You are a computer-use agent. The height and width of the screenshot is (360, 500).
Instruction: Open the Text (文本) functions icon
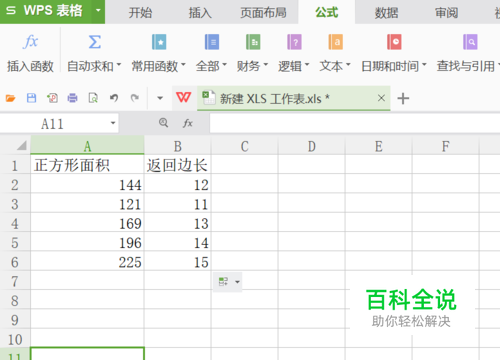(335, 42)
